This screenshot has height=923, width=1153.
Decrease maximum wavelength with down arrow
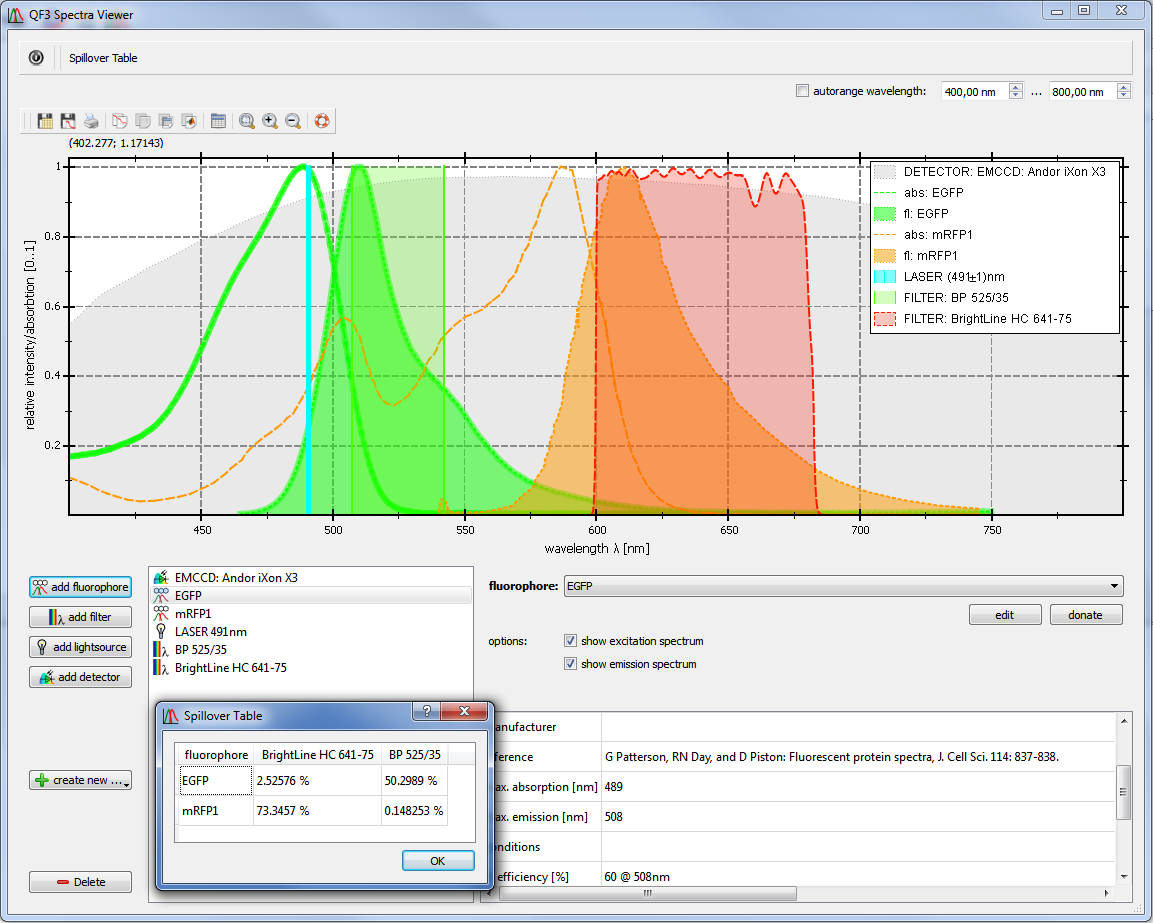click(x=1124, y=96)
